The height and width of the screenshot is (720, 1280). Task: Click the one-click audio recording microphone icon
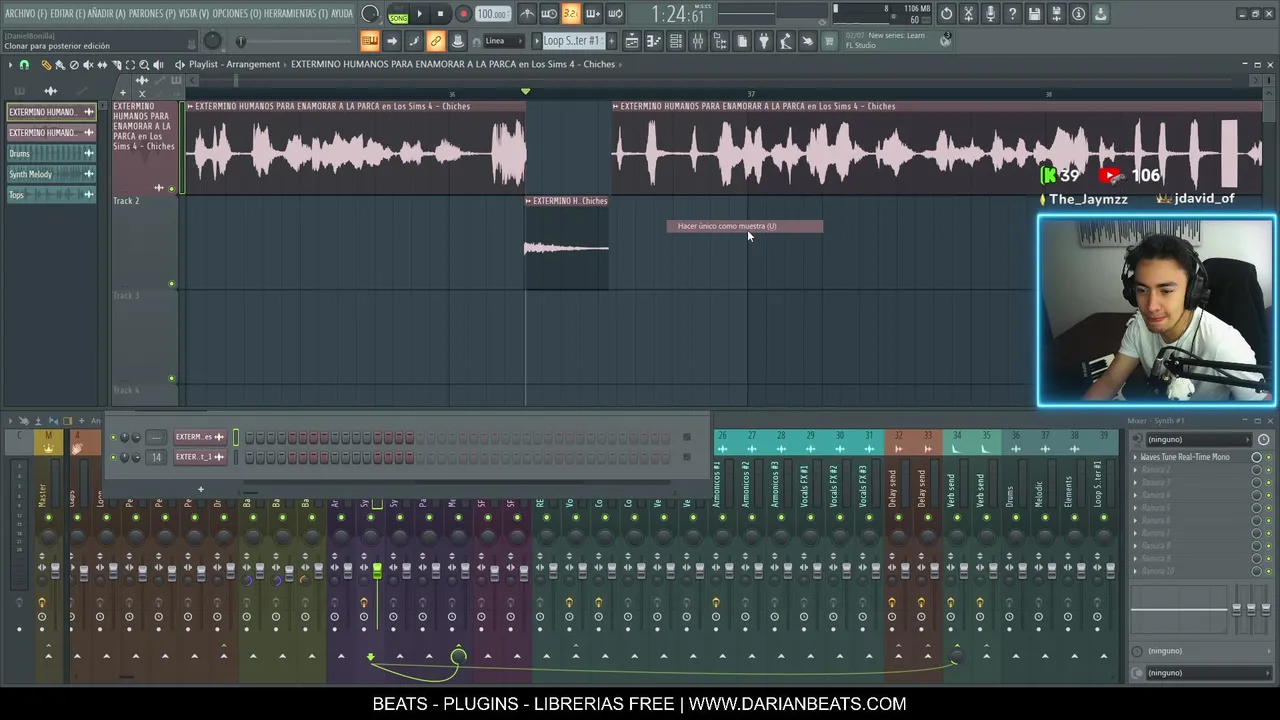(x=990, y=14)
